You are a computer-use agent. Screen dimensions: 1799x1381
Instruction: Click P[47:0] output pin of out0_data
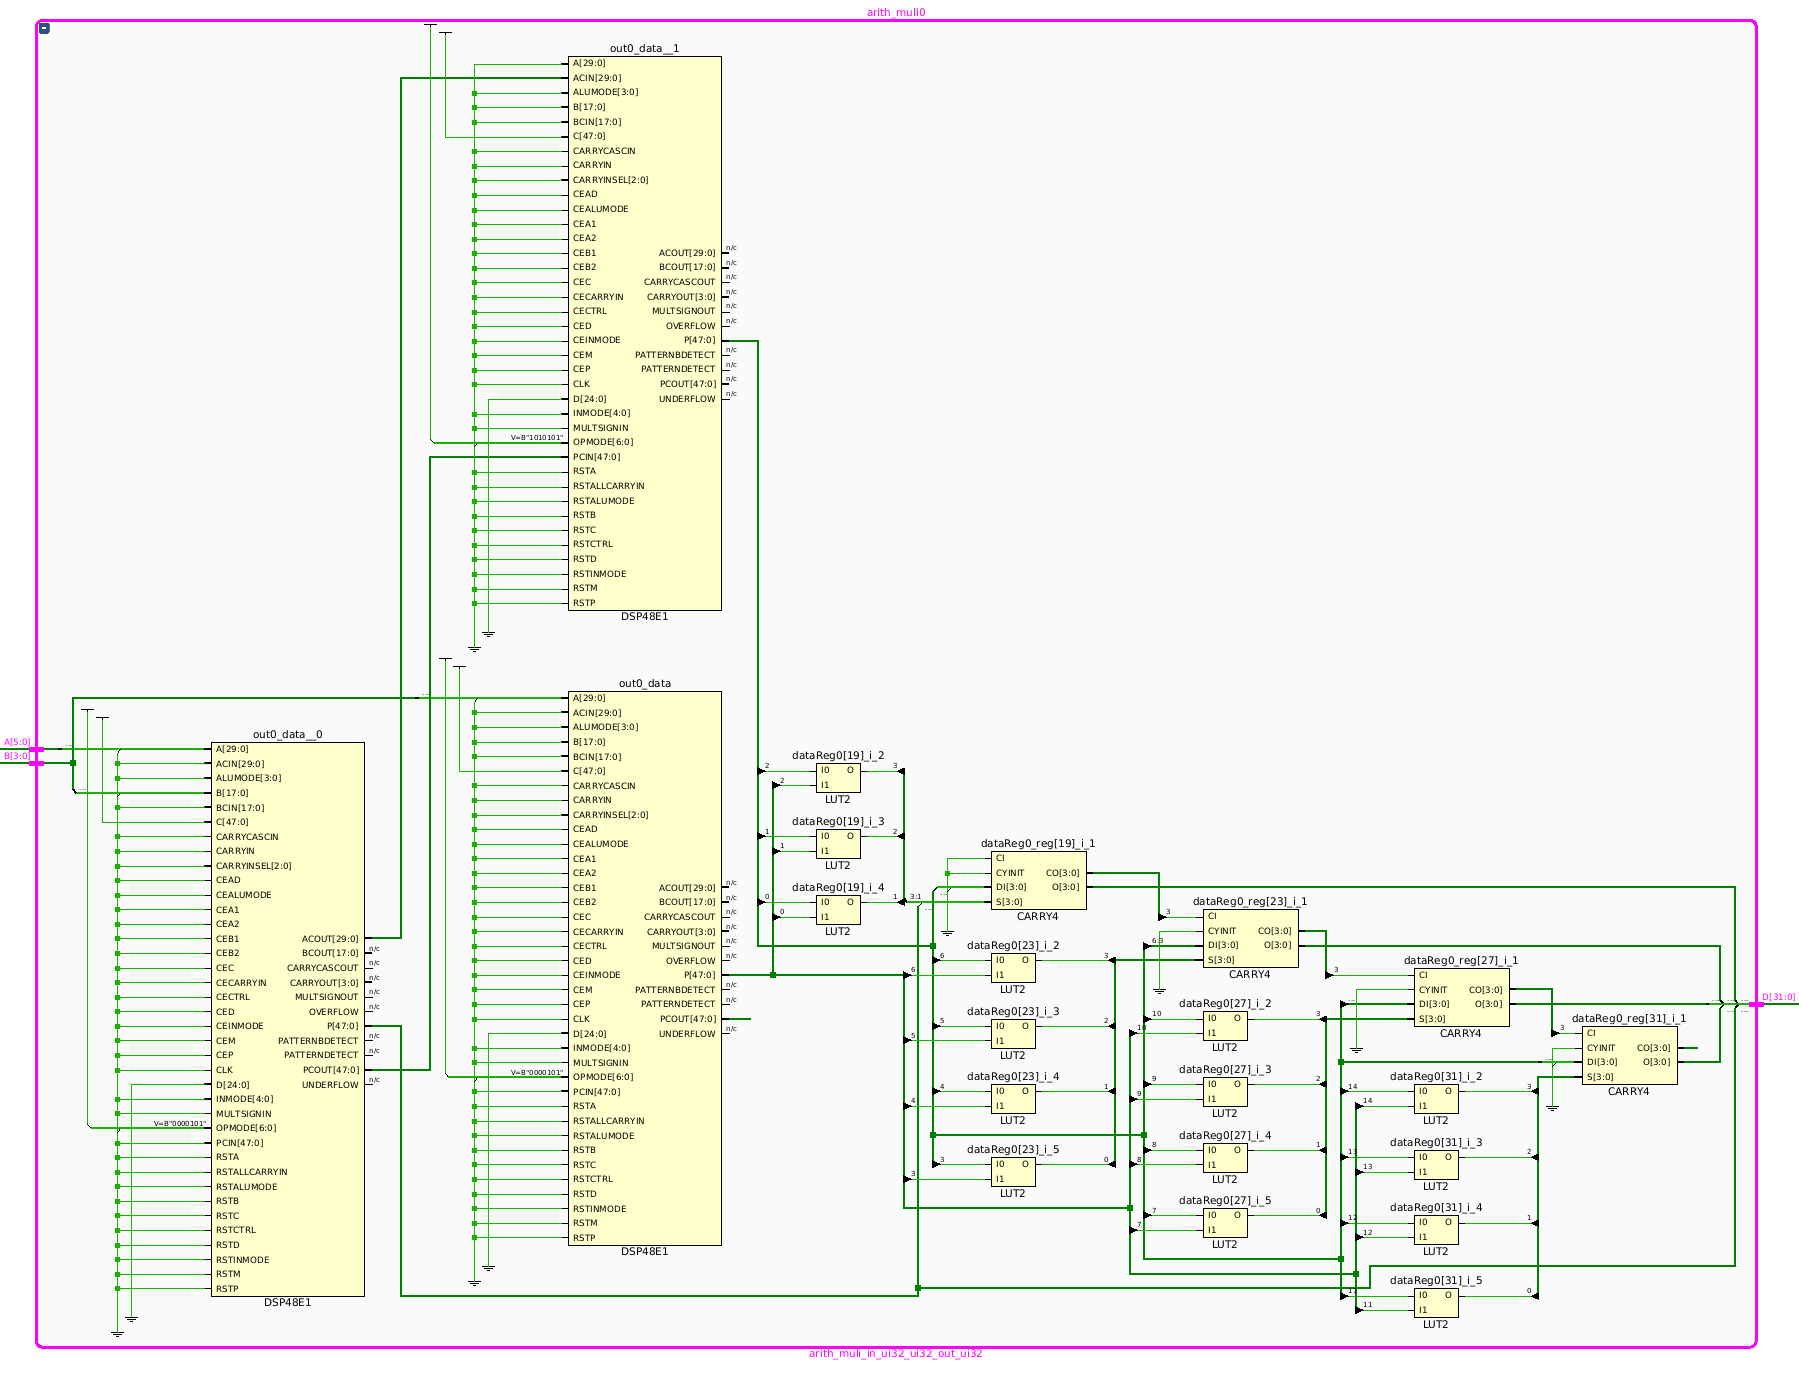(700, 975)
